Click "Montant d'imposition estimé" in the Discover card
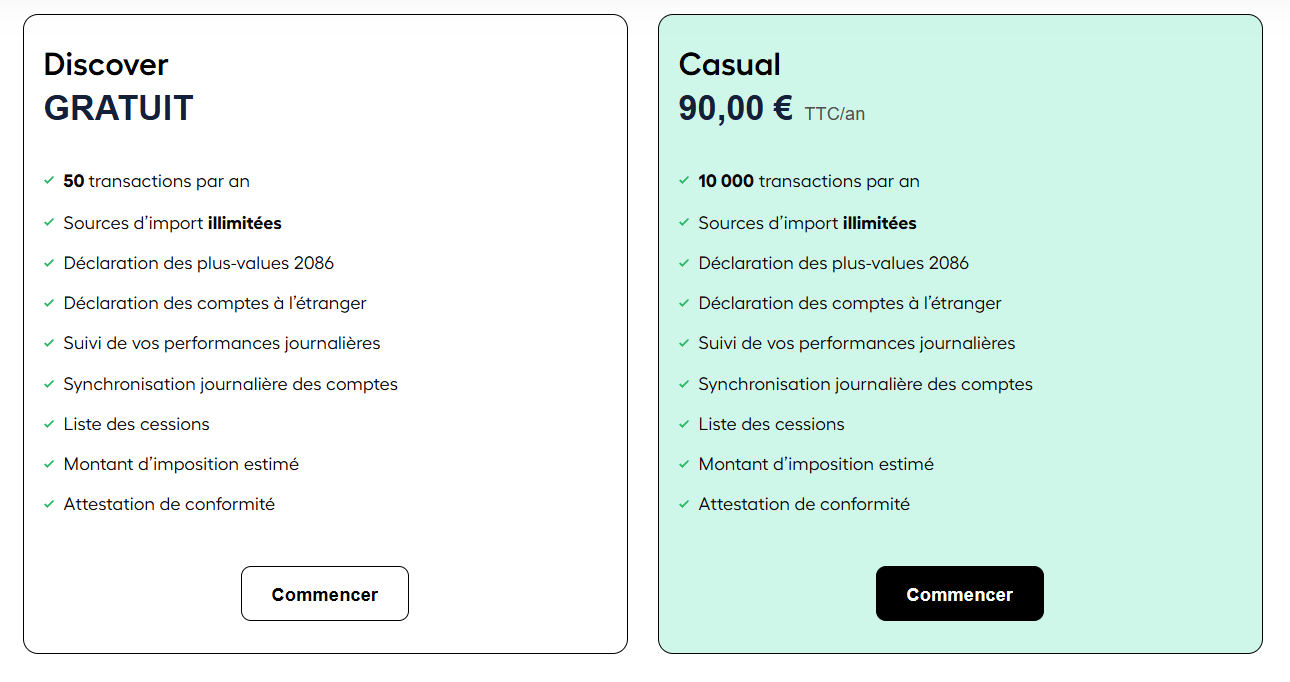 tap(181, 463)
